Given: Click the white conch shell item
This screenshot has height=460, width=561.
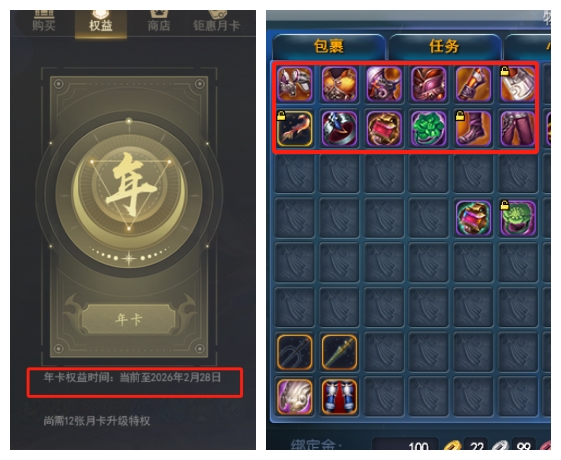Looking at the screenshot, I should (x=294, y=397).
